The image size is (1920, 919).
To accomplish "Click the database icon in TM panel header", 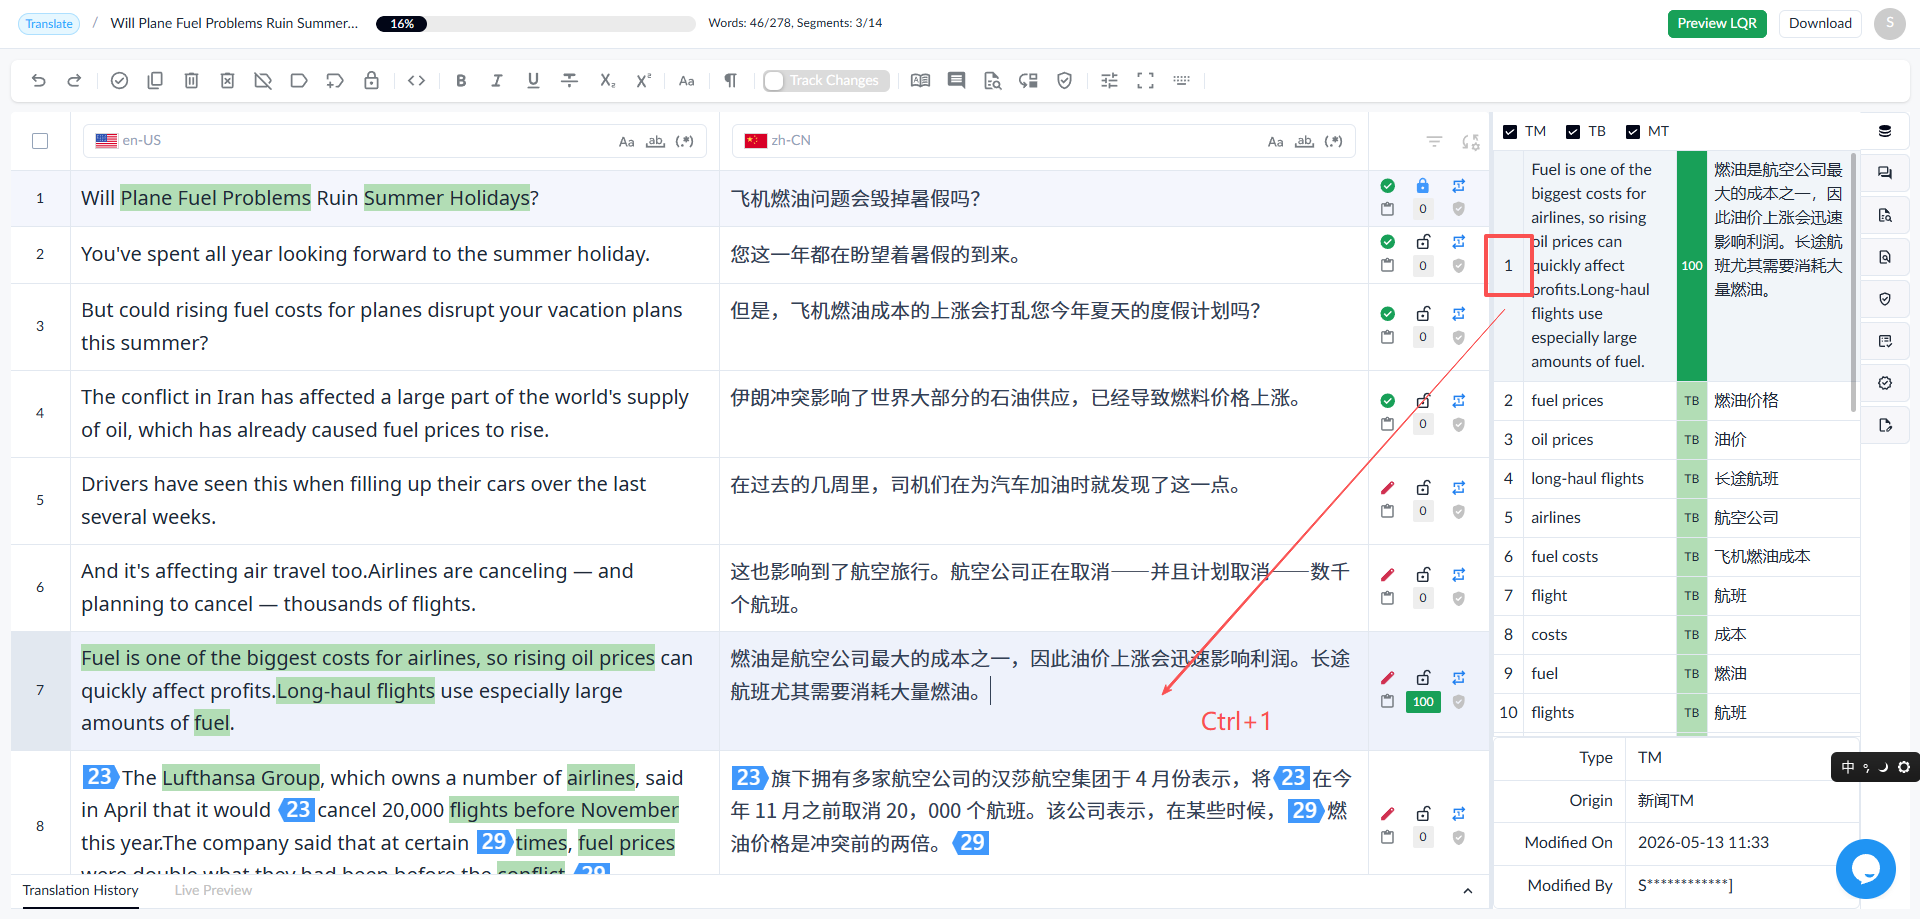I will click(x=1885, y=131).
